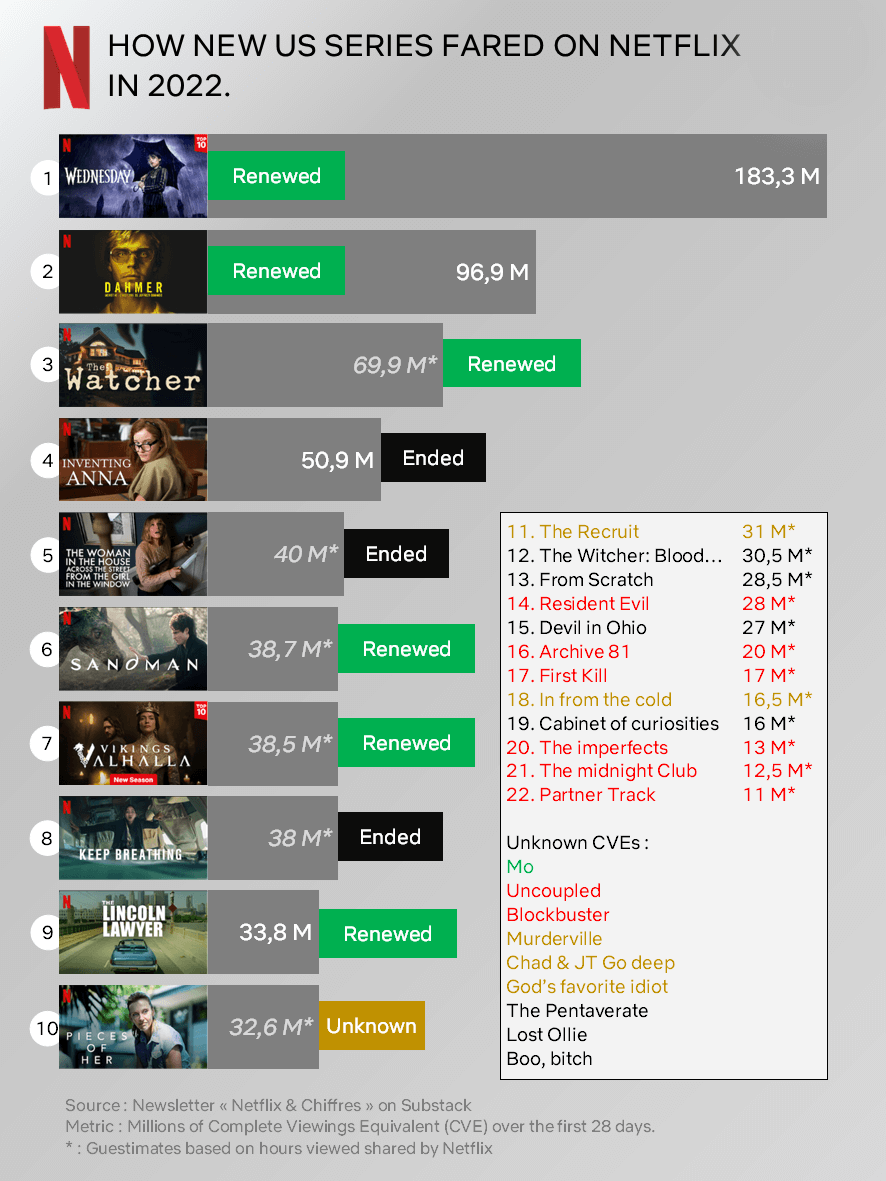Open the Inventing Anna thumbnail
Viewport: 886px width, 1181px height.
pyautogui.click(x=133, y=459)
